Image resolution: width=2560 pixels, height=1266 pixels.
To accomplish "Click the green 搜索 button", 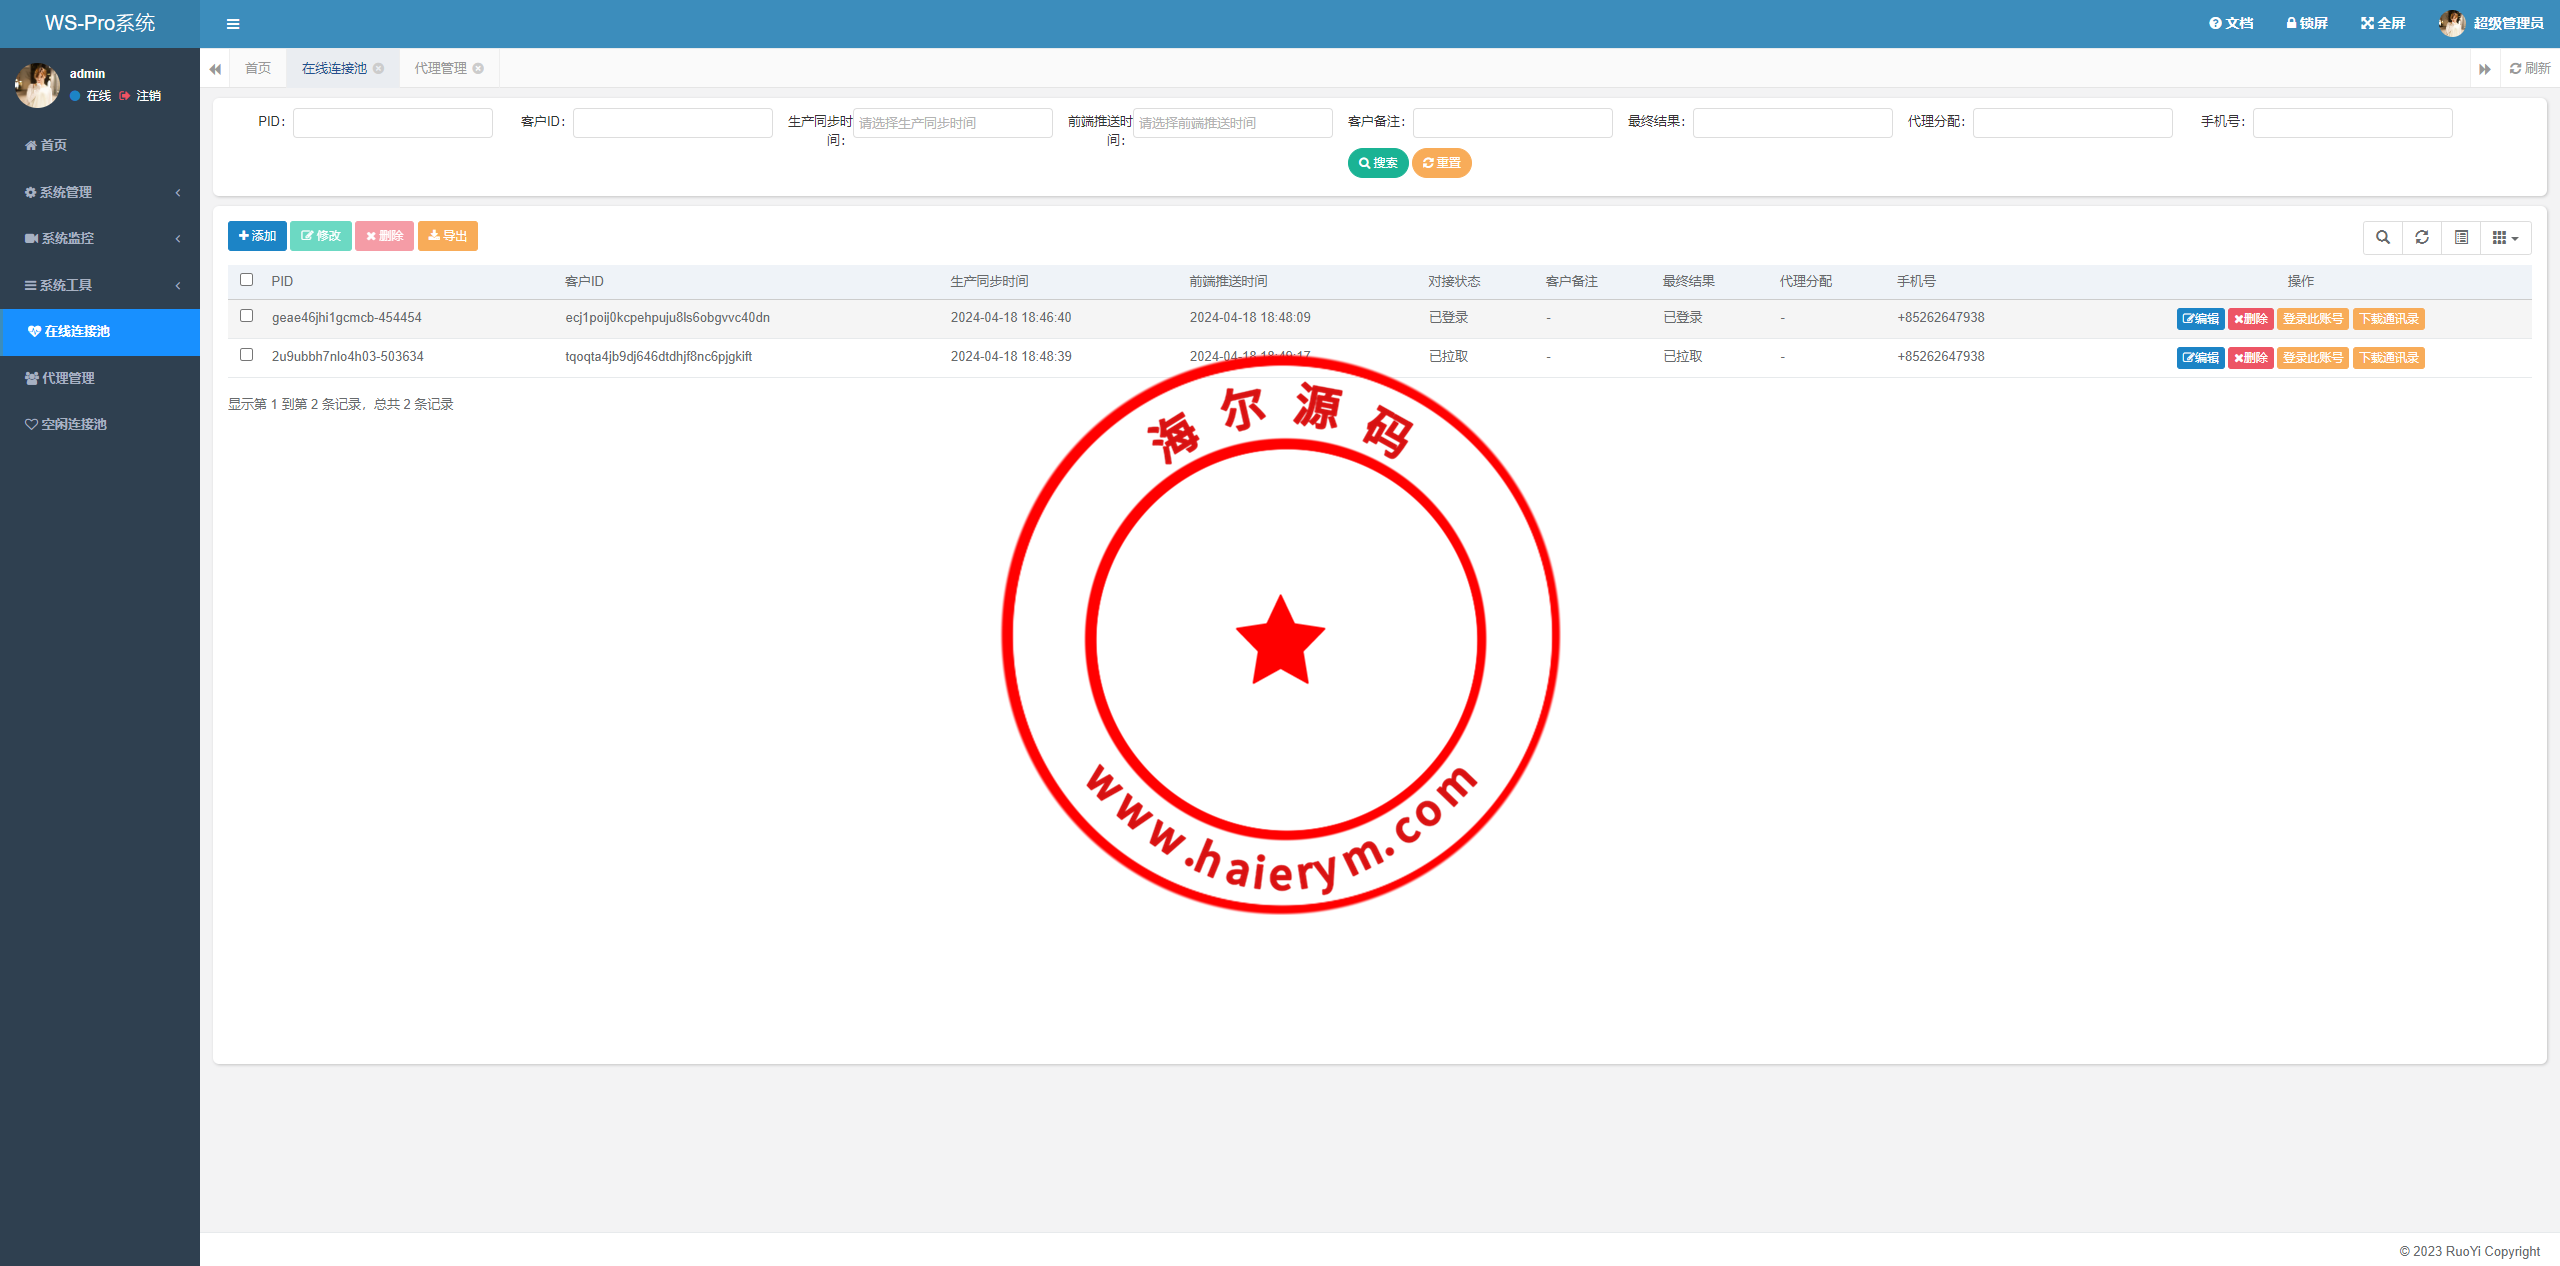I will click(x=1377, y=163).
